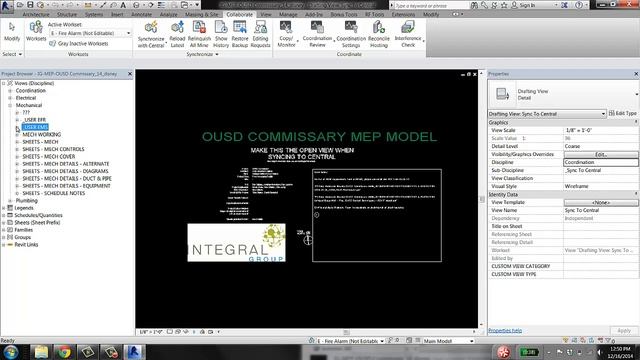Expand the Plumbing node
Viewport: 640px width, 360px height.
(10, 201)
